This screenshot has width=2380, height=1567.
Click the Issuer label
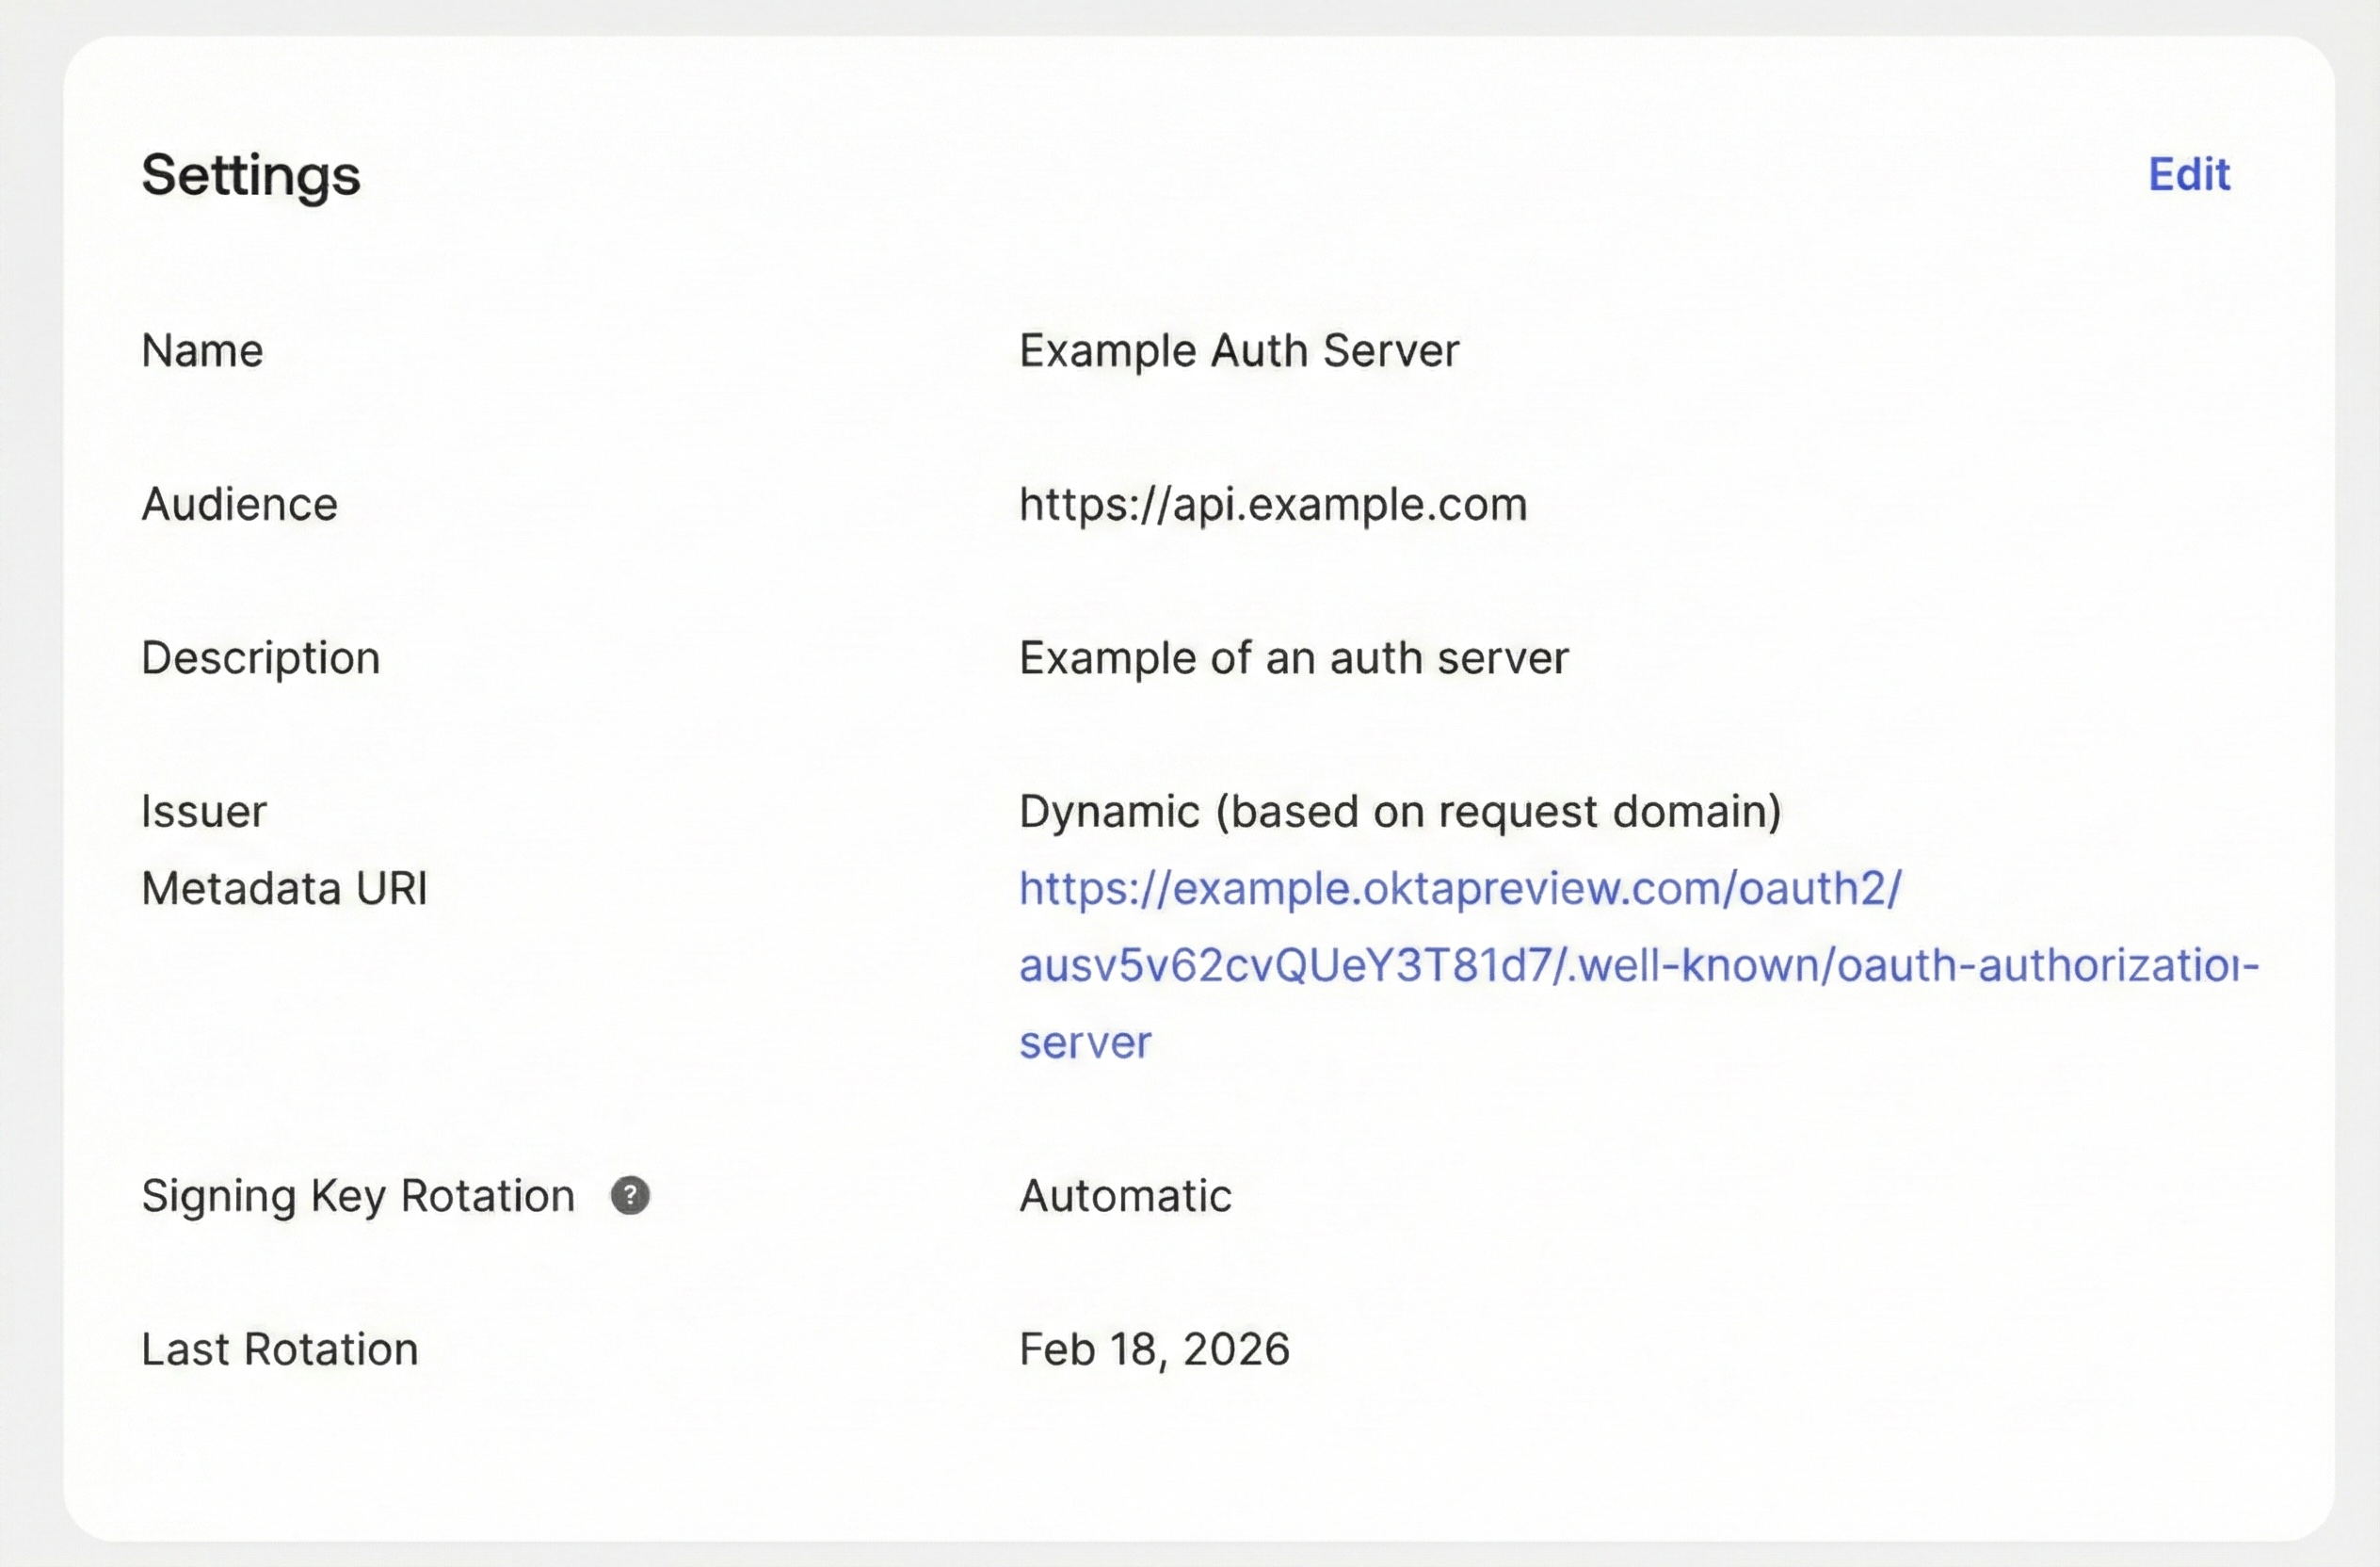click(x=203, y=810)
